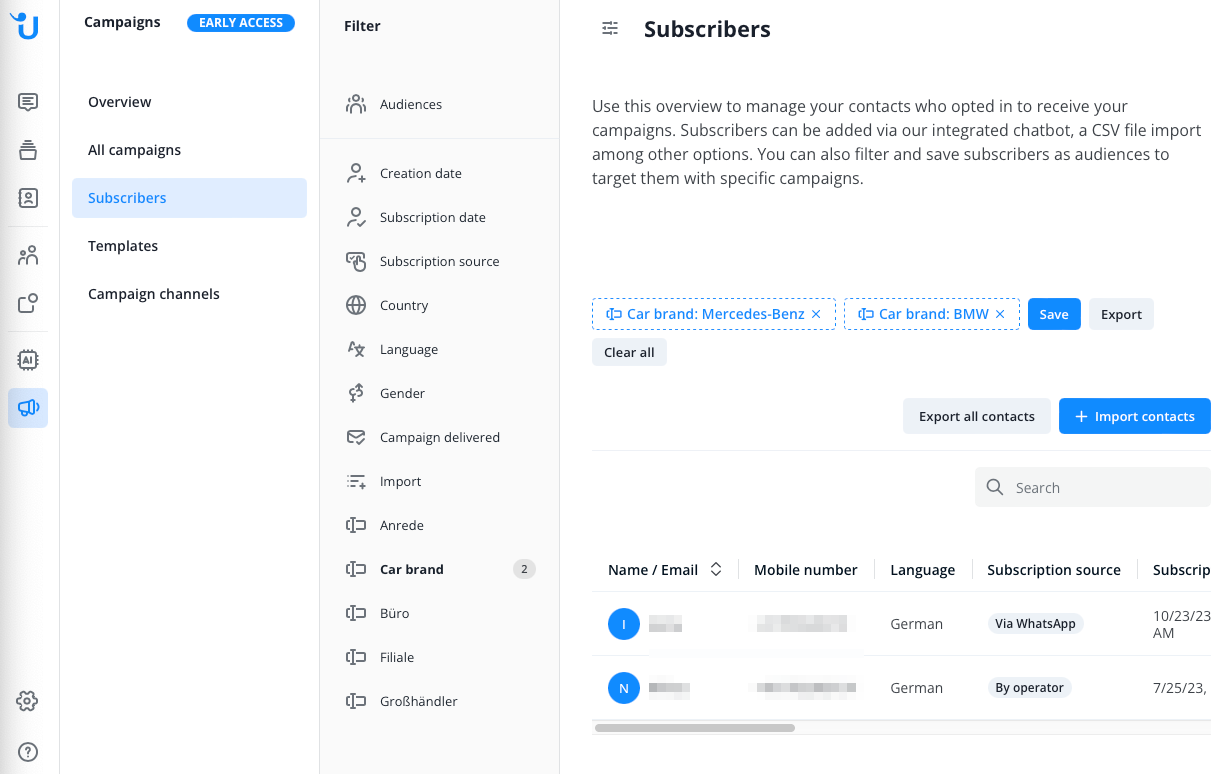1232x774 pixels.
Task: Toggle the filter panel sliders icon
Action: [x=610, y=29]
